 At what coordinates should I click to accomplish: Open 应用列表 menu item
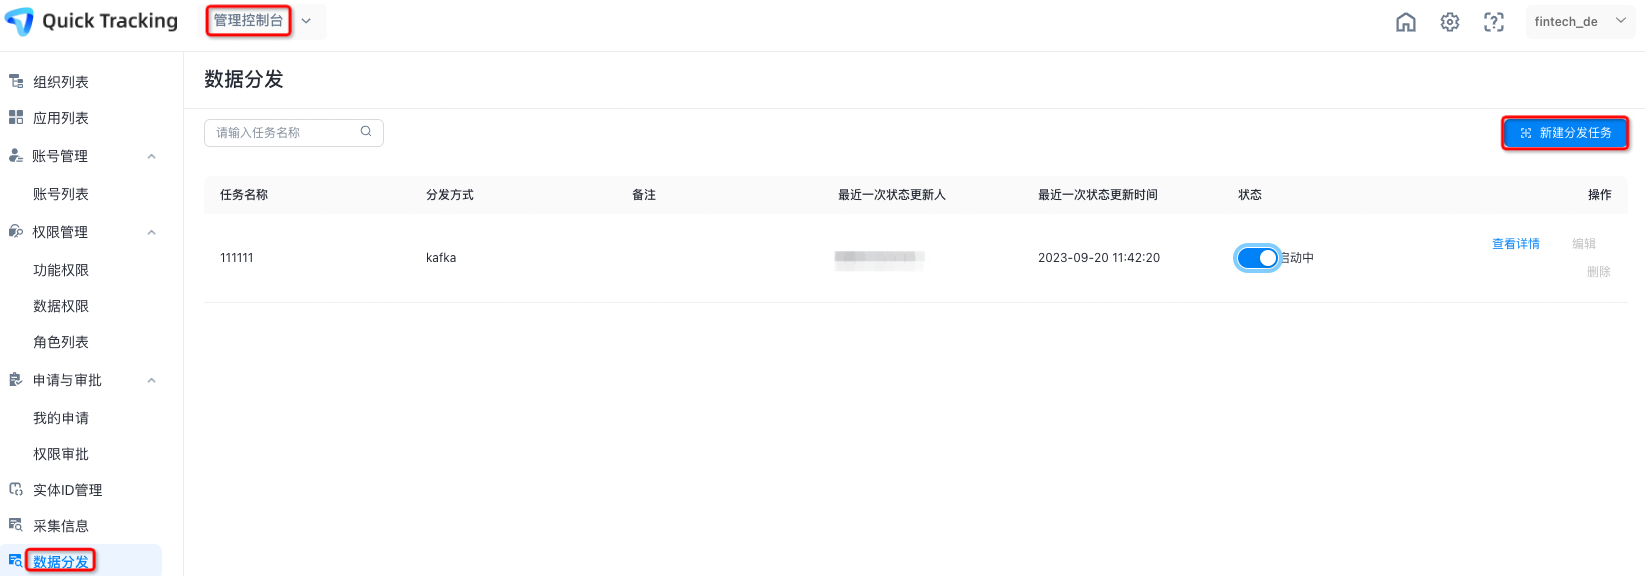[61, 118]
